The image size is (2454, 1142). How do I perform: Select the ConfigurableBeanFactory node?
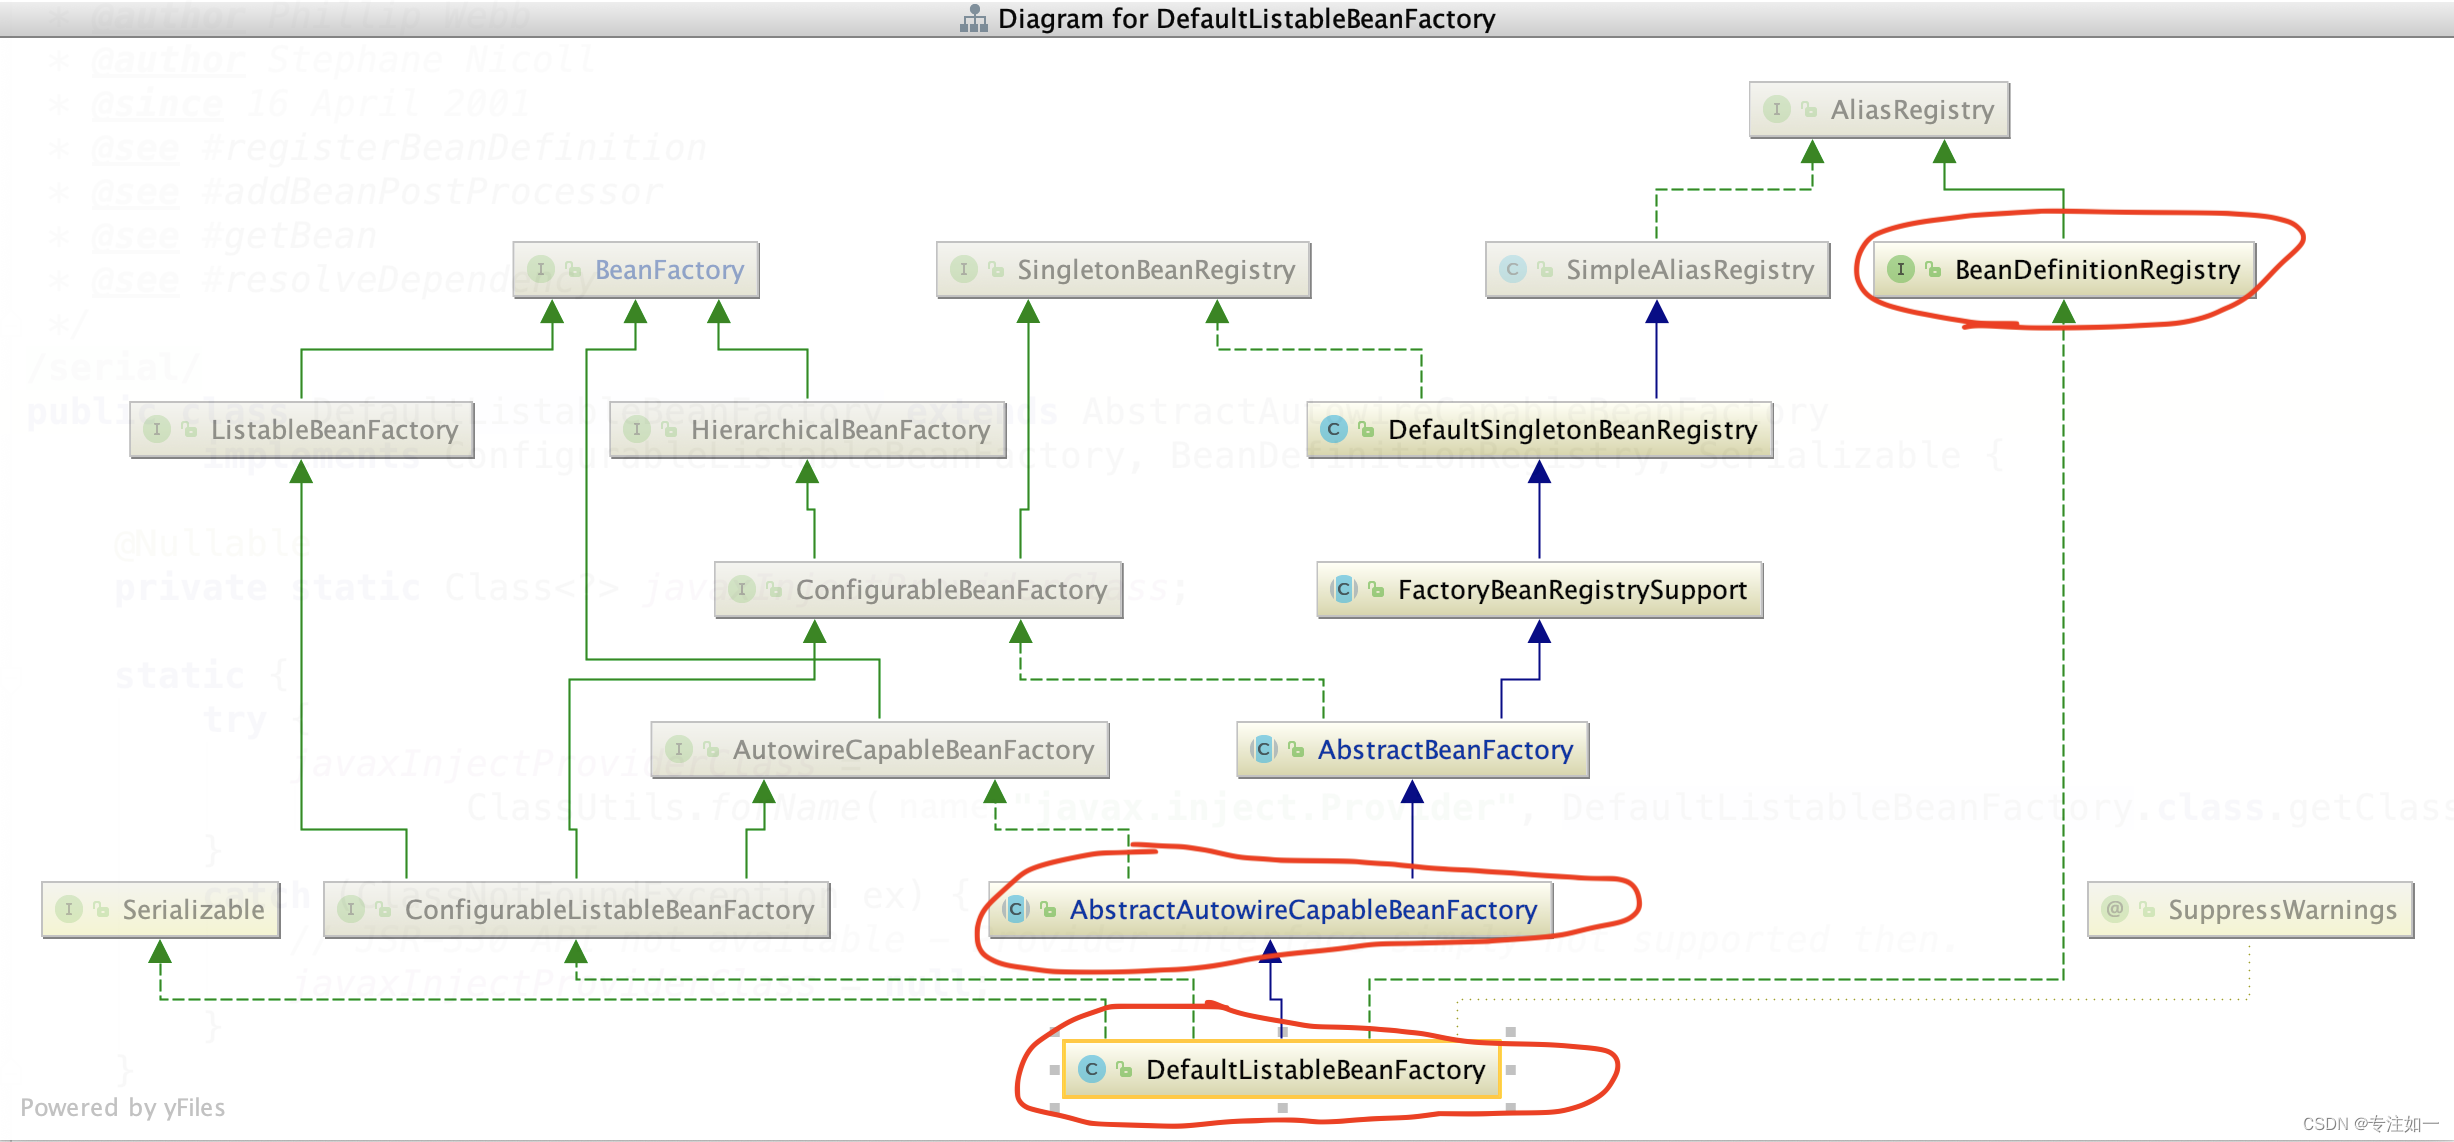click(x=919, y=590)
